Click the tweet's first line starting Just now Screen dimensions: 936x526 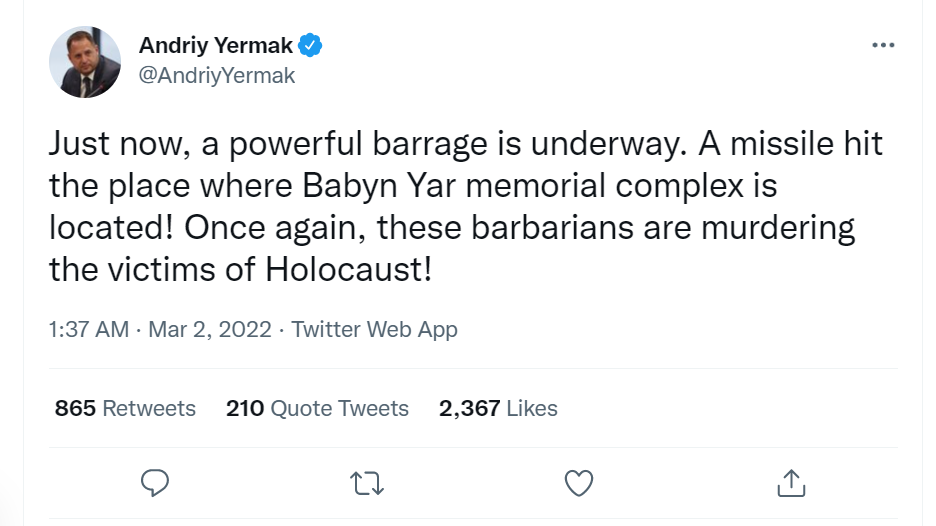tap(466, 144)
